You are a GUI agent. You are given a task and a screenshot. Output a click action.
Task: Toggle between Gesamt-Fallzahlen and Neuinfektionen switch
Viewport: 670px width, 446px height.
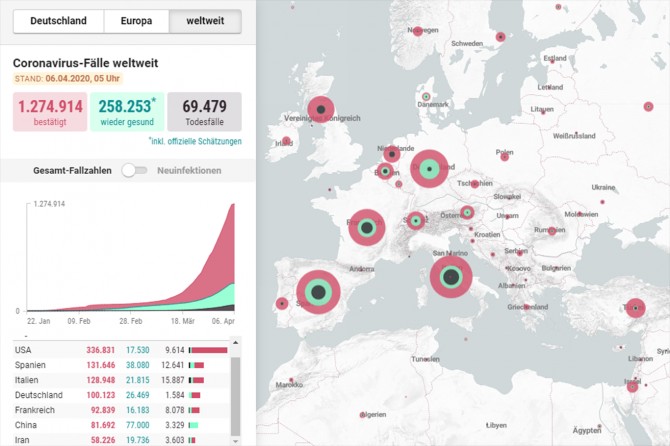tap(133, 170)
